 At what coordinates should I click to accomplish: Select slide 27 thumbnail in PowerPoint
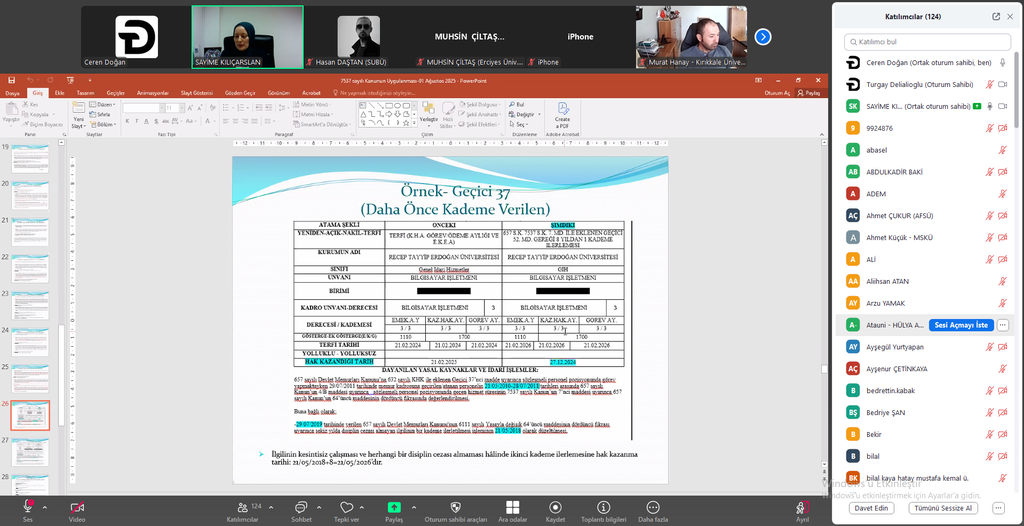point(29,452)
